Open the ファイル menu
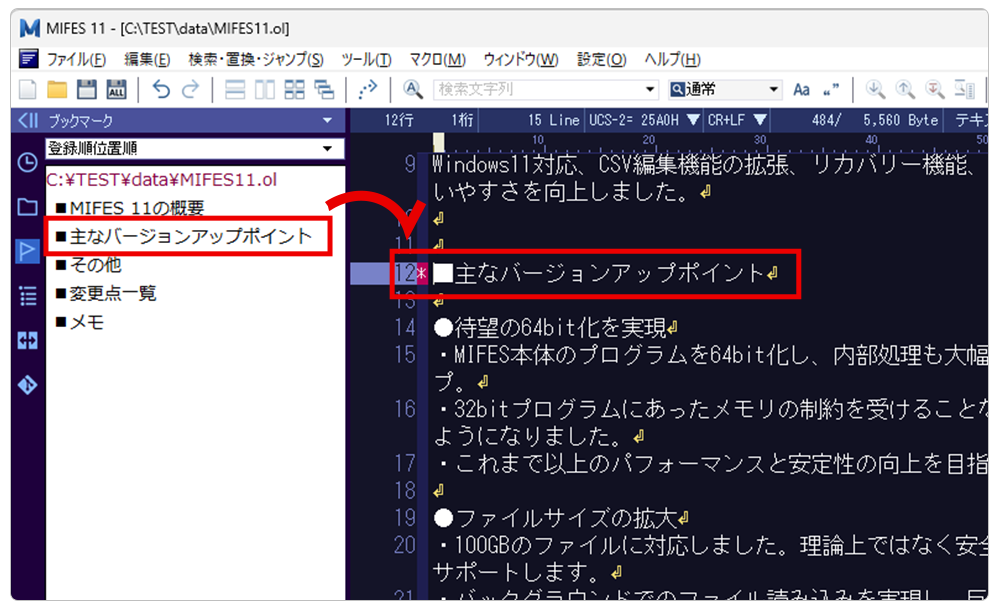The height and width of the screenshot is (615, 1000). click(75, 59)
